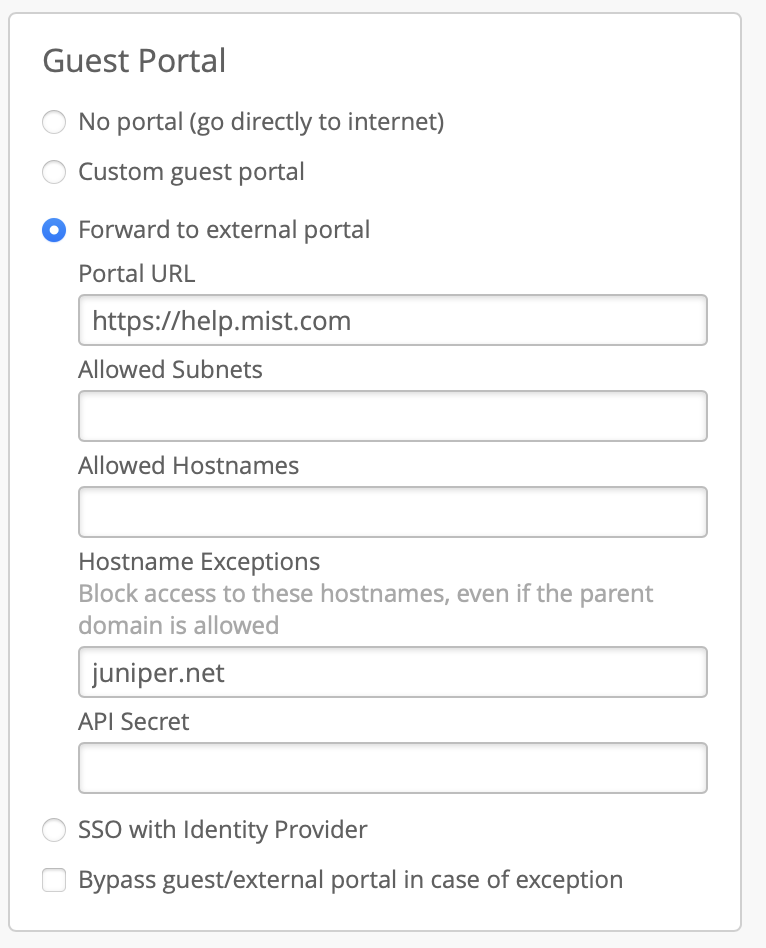Viewport: 766px width, 948px height.
Task: Click the "Allowed Subnets" field label
Action: [x=170, y=370]
